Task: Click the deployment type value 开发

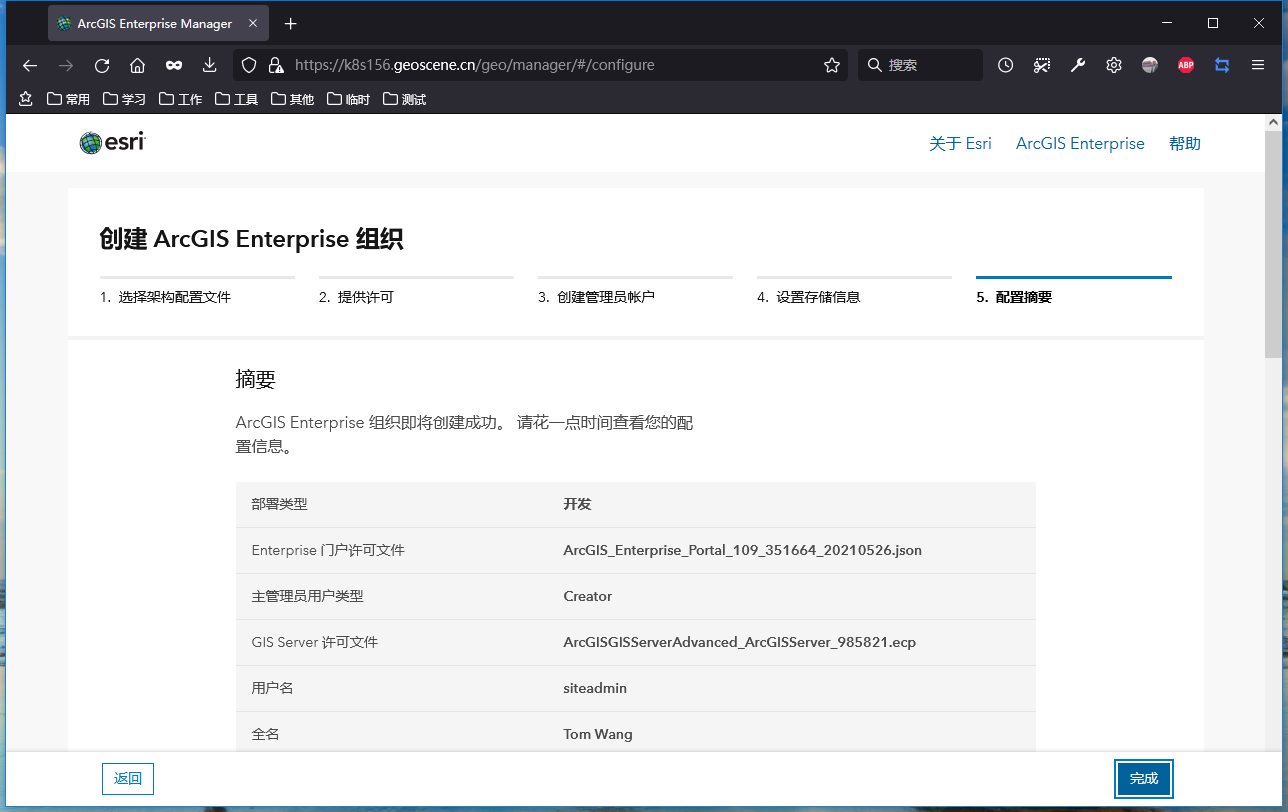Action: (x=577, y=504)
